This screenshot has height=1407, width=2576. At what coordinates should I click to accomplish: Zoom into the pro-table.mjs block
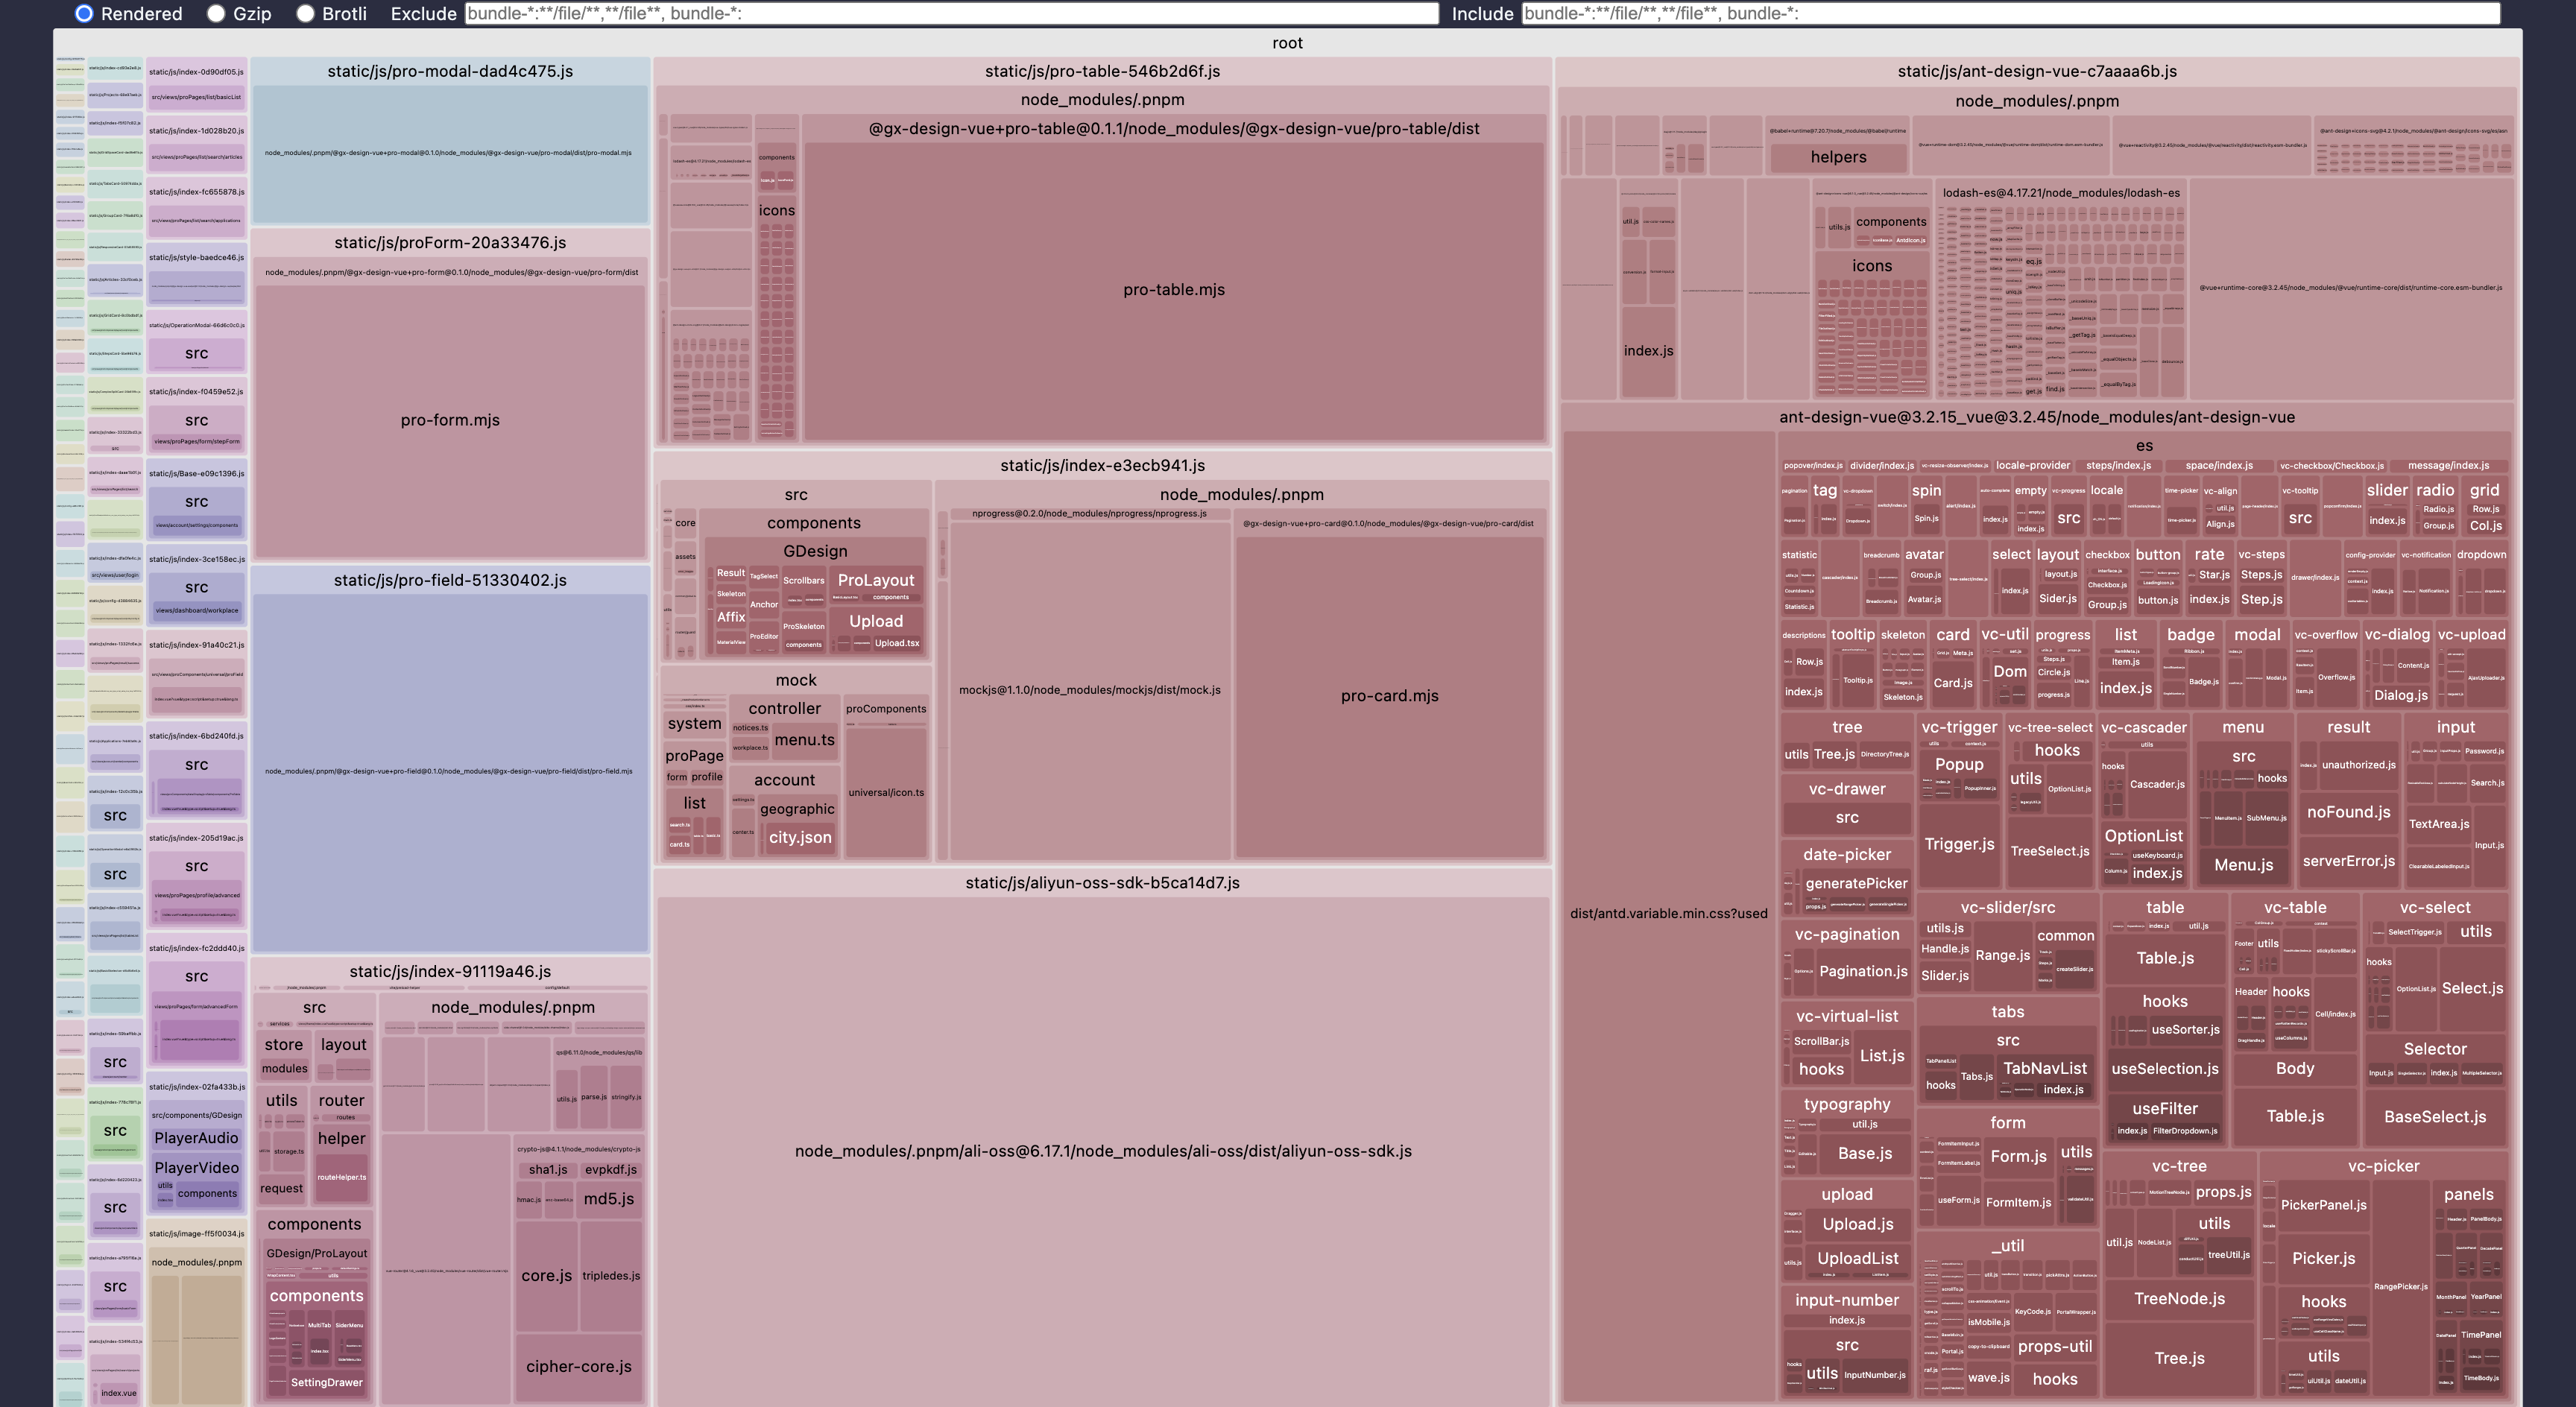tap(1174, 290)
